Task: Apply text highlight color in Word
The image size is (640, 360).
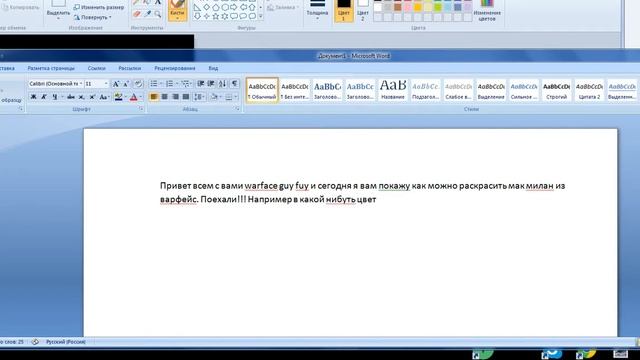Action: [x=118, y=97]
